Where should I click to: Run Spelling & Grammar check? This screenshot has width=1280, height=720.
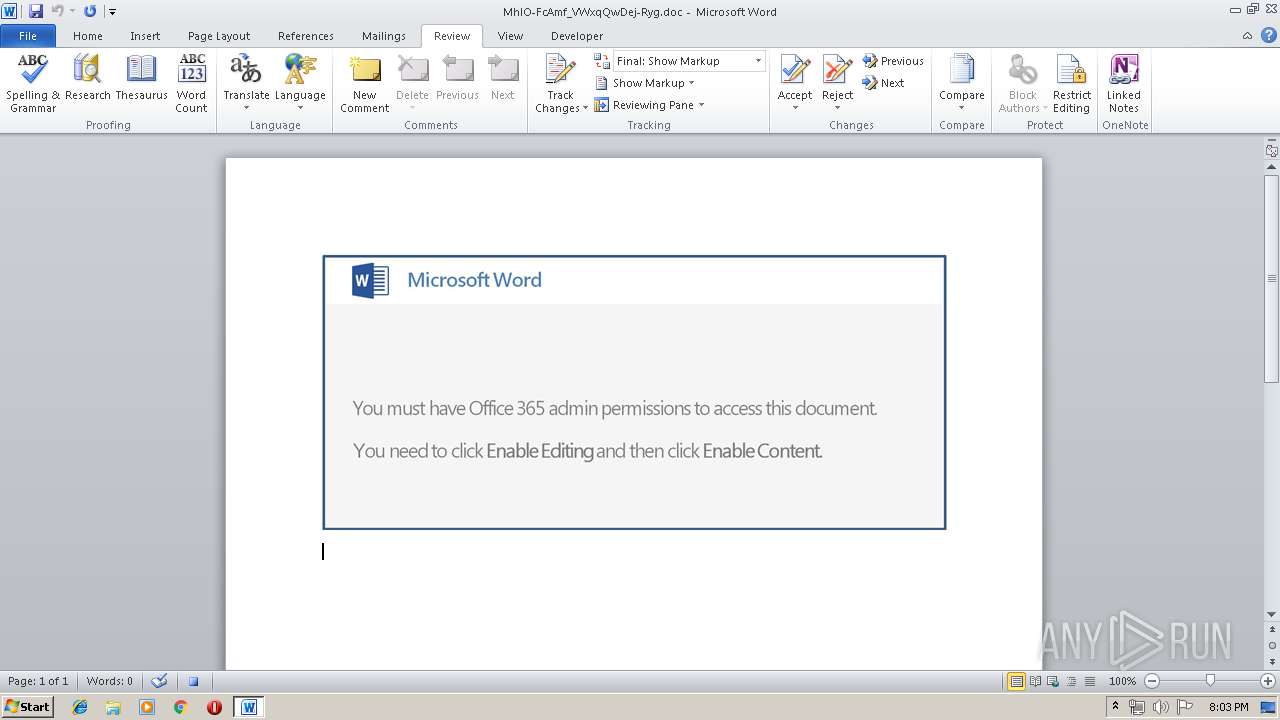[x=33, y=83]
